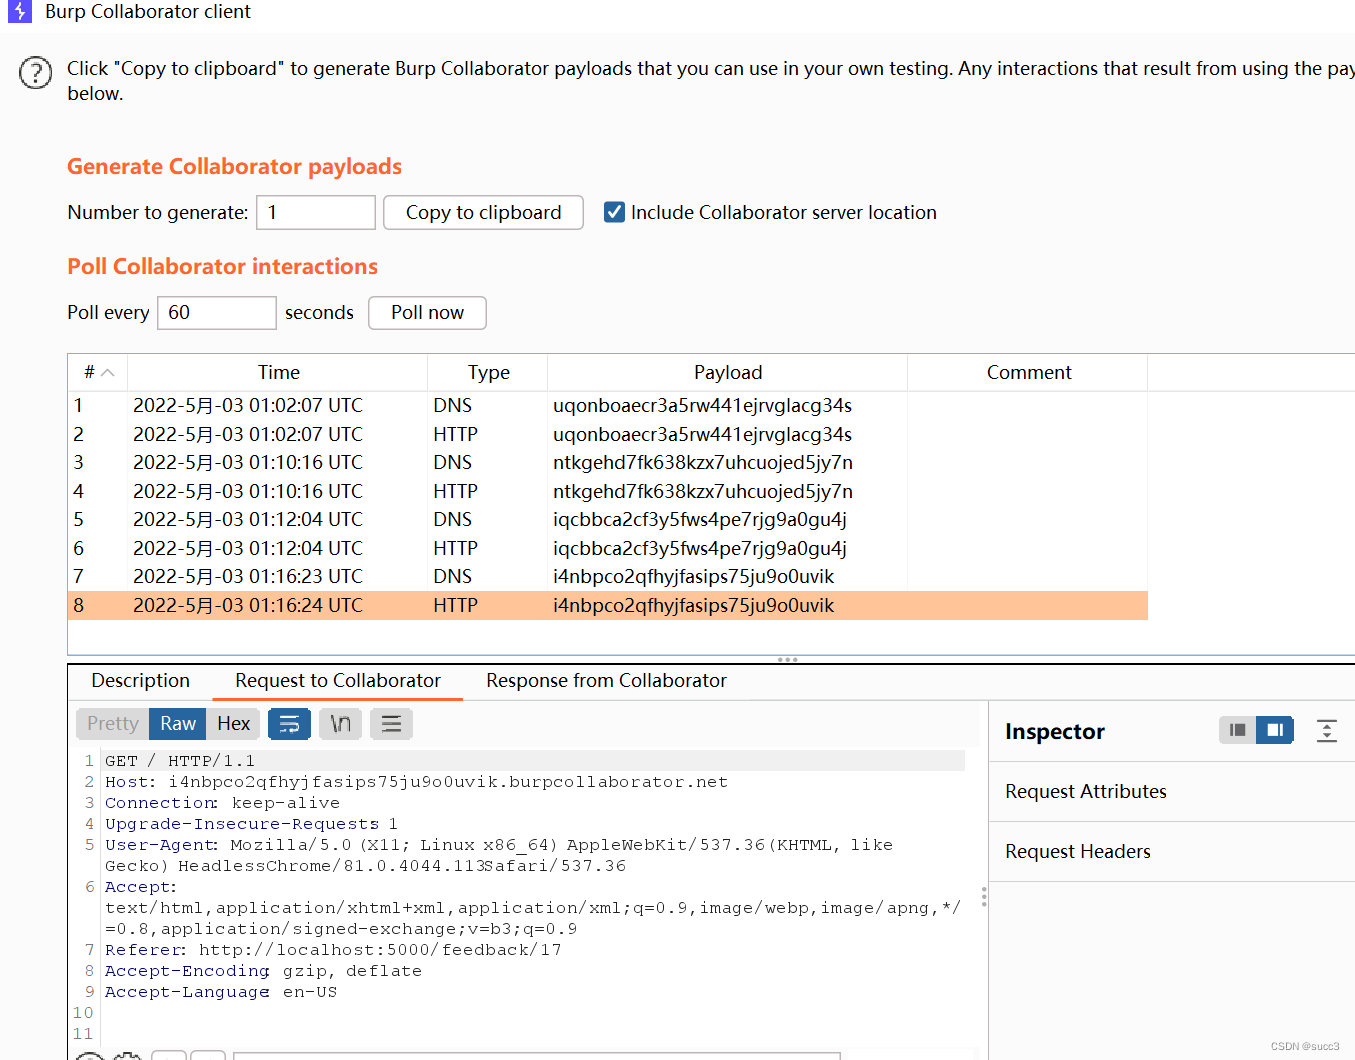Click the Upgrade-Insecure-Requests header line
The image size is (1355, 1060).
pyautogui.click(x=251, y=824)
